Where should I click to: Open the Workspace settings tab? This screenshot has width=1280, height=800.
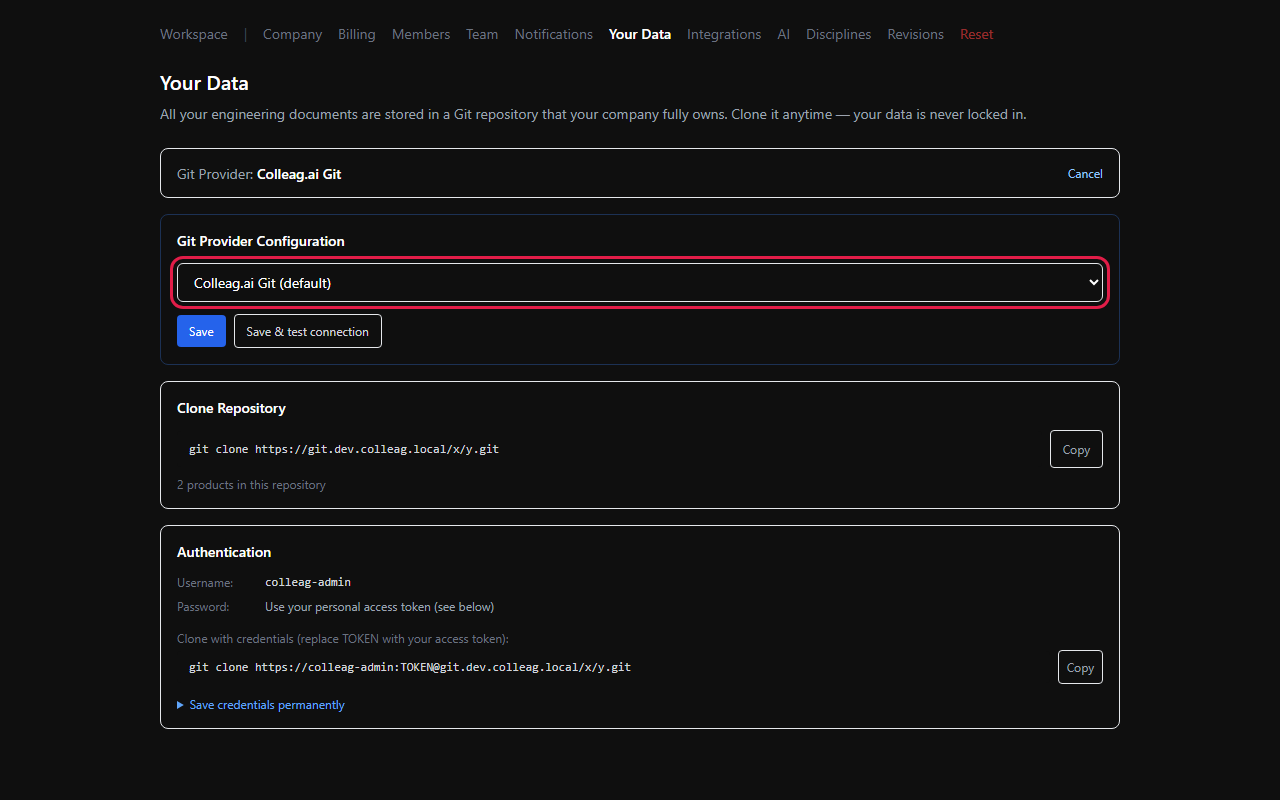(194, 34)
